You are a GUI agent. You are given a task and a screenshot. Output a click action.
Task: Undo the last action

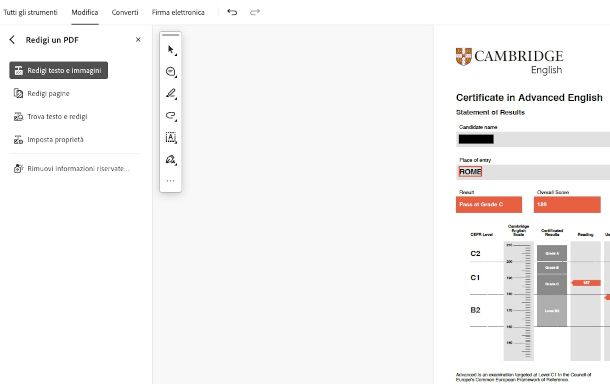click(232, 12)
